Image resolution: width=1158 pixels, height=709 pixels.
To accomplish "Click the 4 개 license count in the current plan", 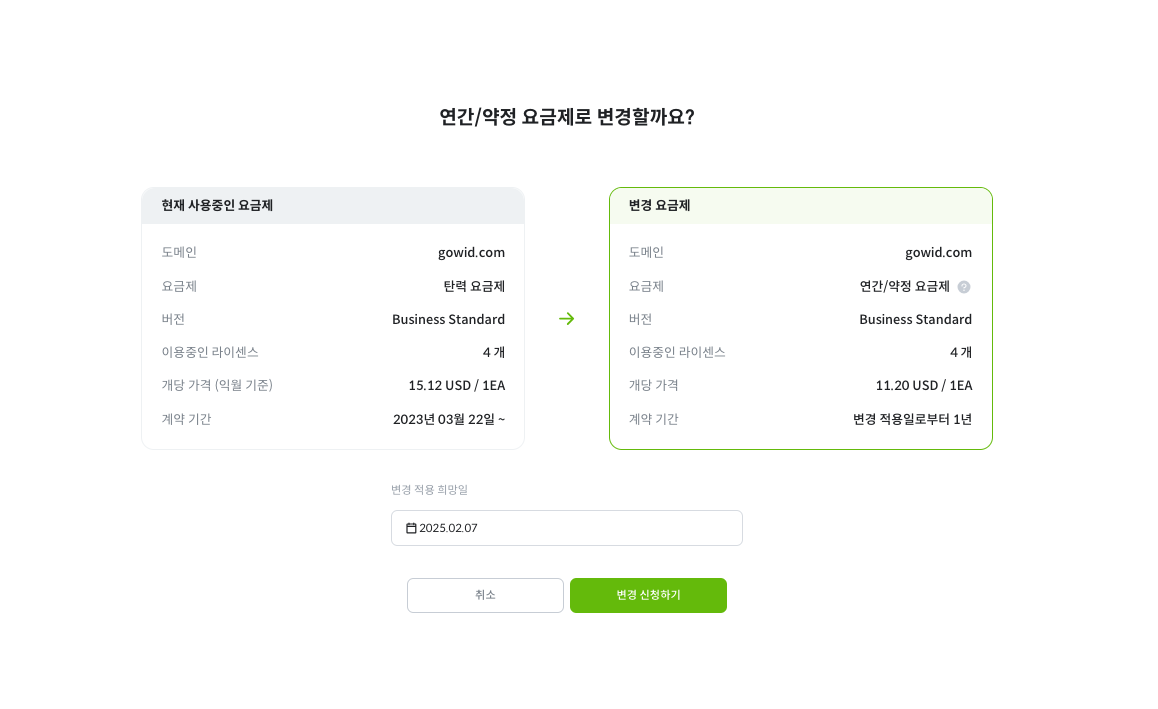I will pos(493,352).
